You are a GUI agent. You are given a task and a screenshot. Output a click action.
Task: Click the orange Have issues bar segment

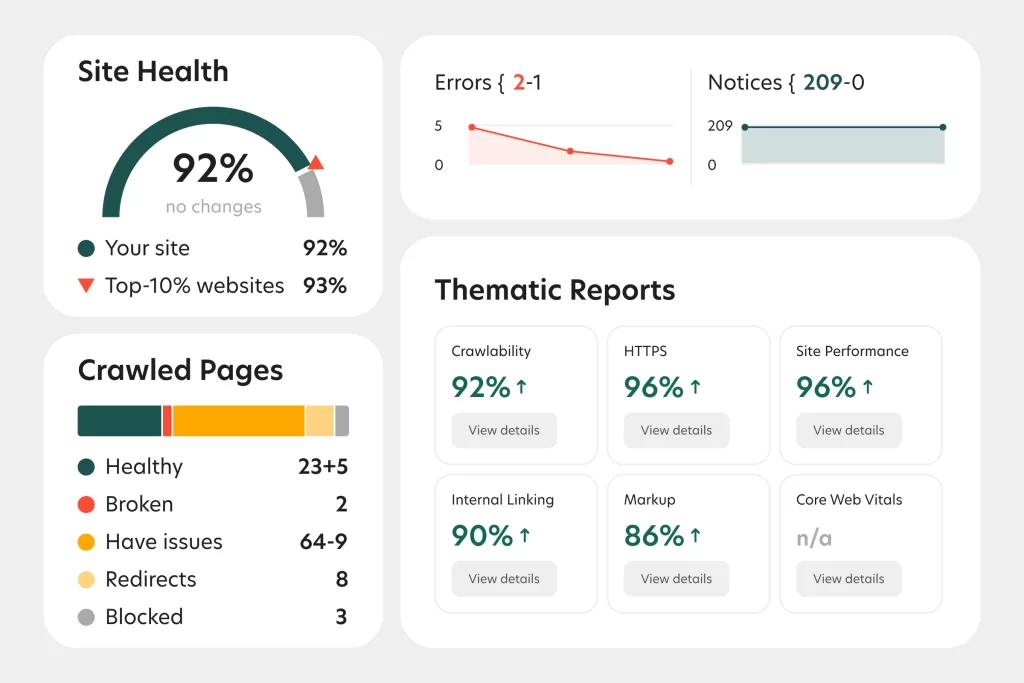238,421
